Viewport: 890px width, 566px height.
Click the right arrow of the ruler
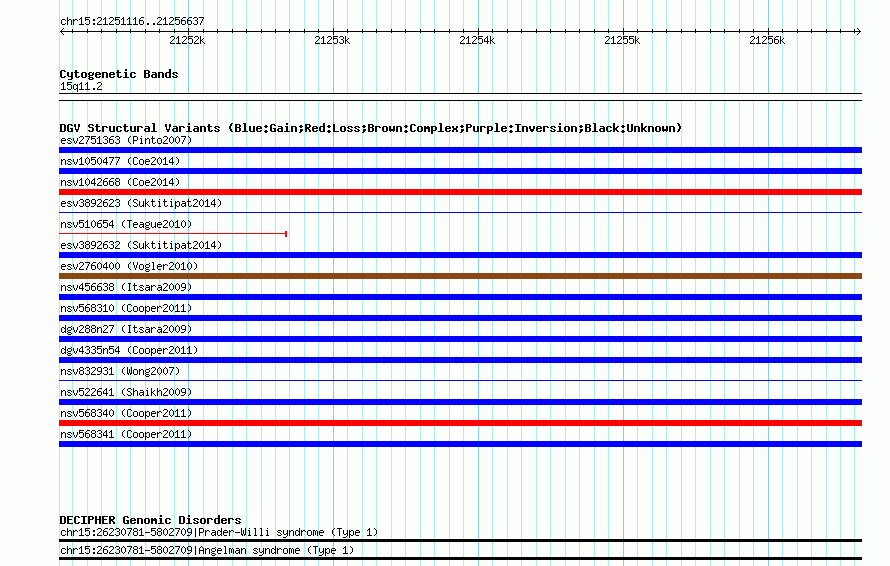858,32
